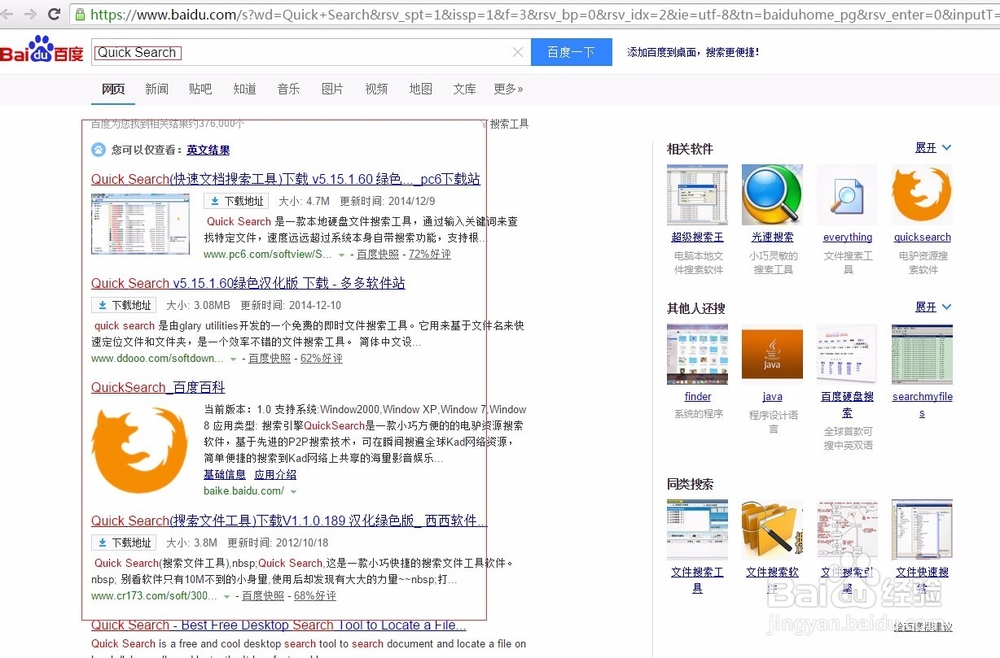The width and height of the screenshot is (1000, 658).
Task: Click the 英文结果 link
Action: (208, 150)
